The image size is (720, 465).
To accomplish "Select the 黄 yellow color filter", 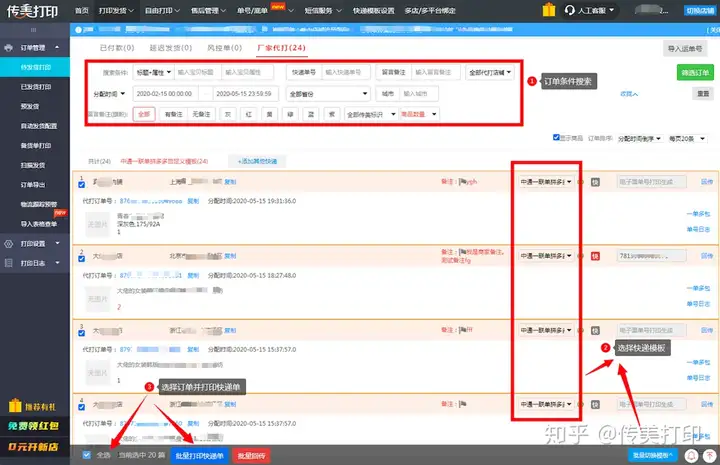I will (x=270, y=114).
